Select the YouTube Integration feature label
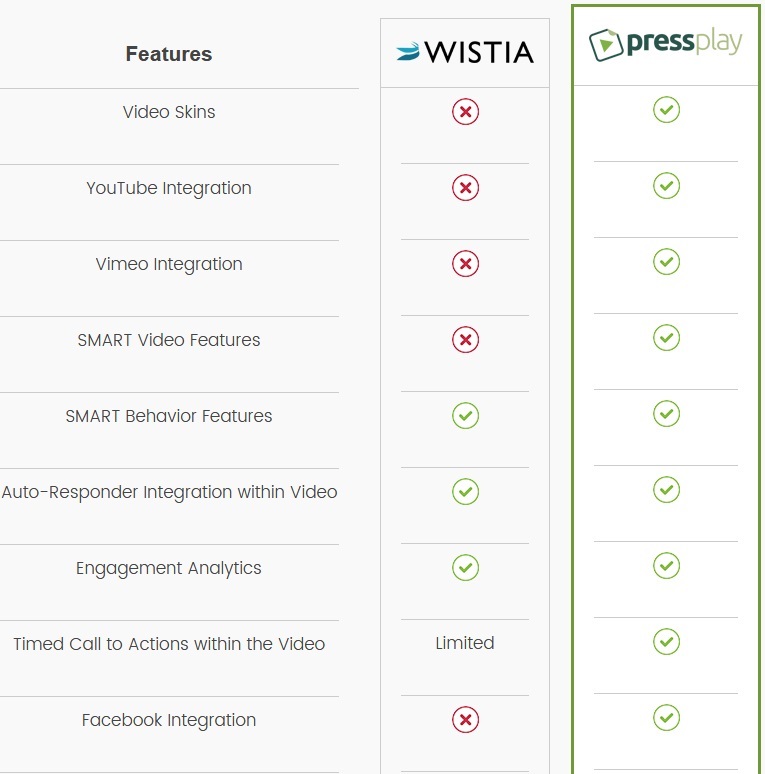 169,188
